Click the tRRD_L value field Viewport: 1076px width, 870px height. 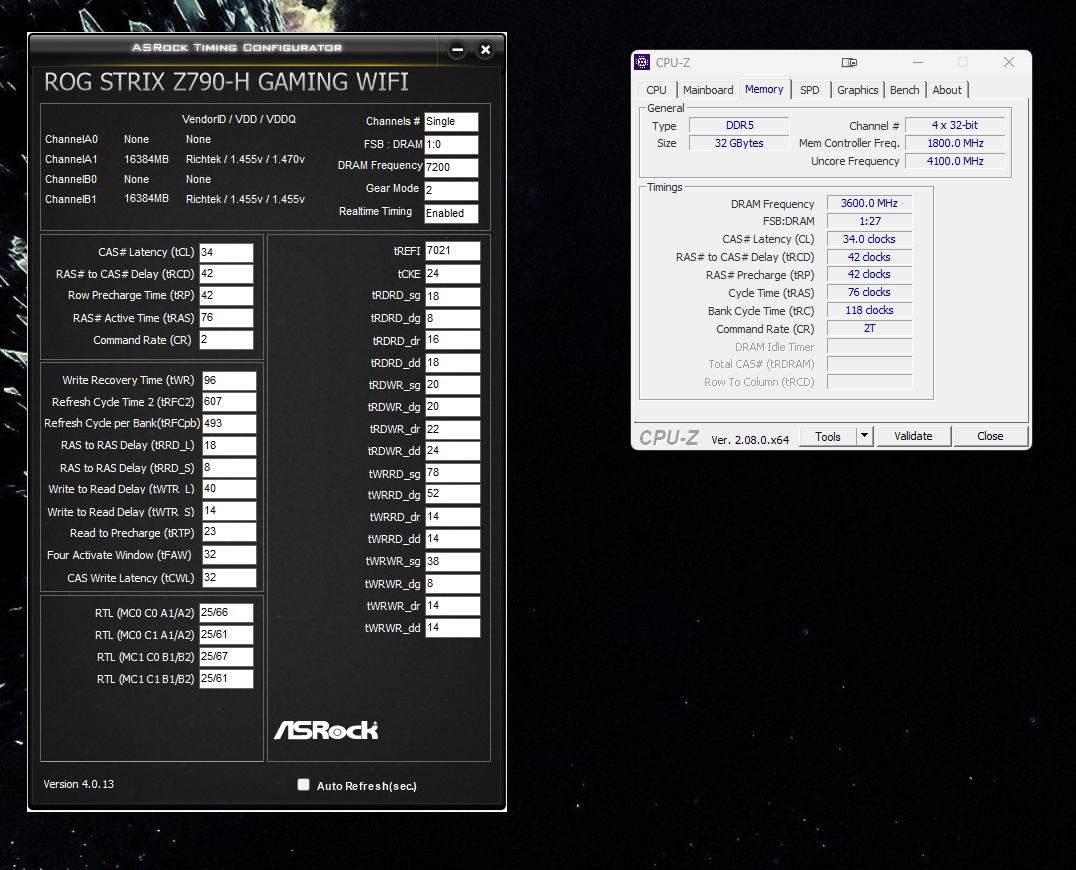pos(229,445)
